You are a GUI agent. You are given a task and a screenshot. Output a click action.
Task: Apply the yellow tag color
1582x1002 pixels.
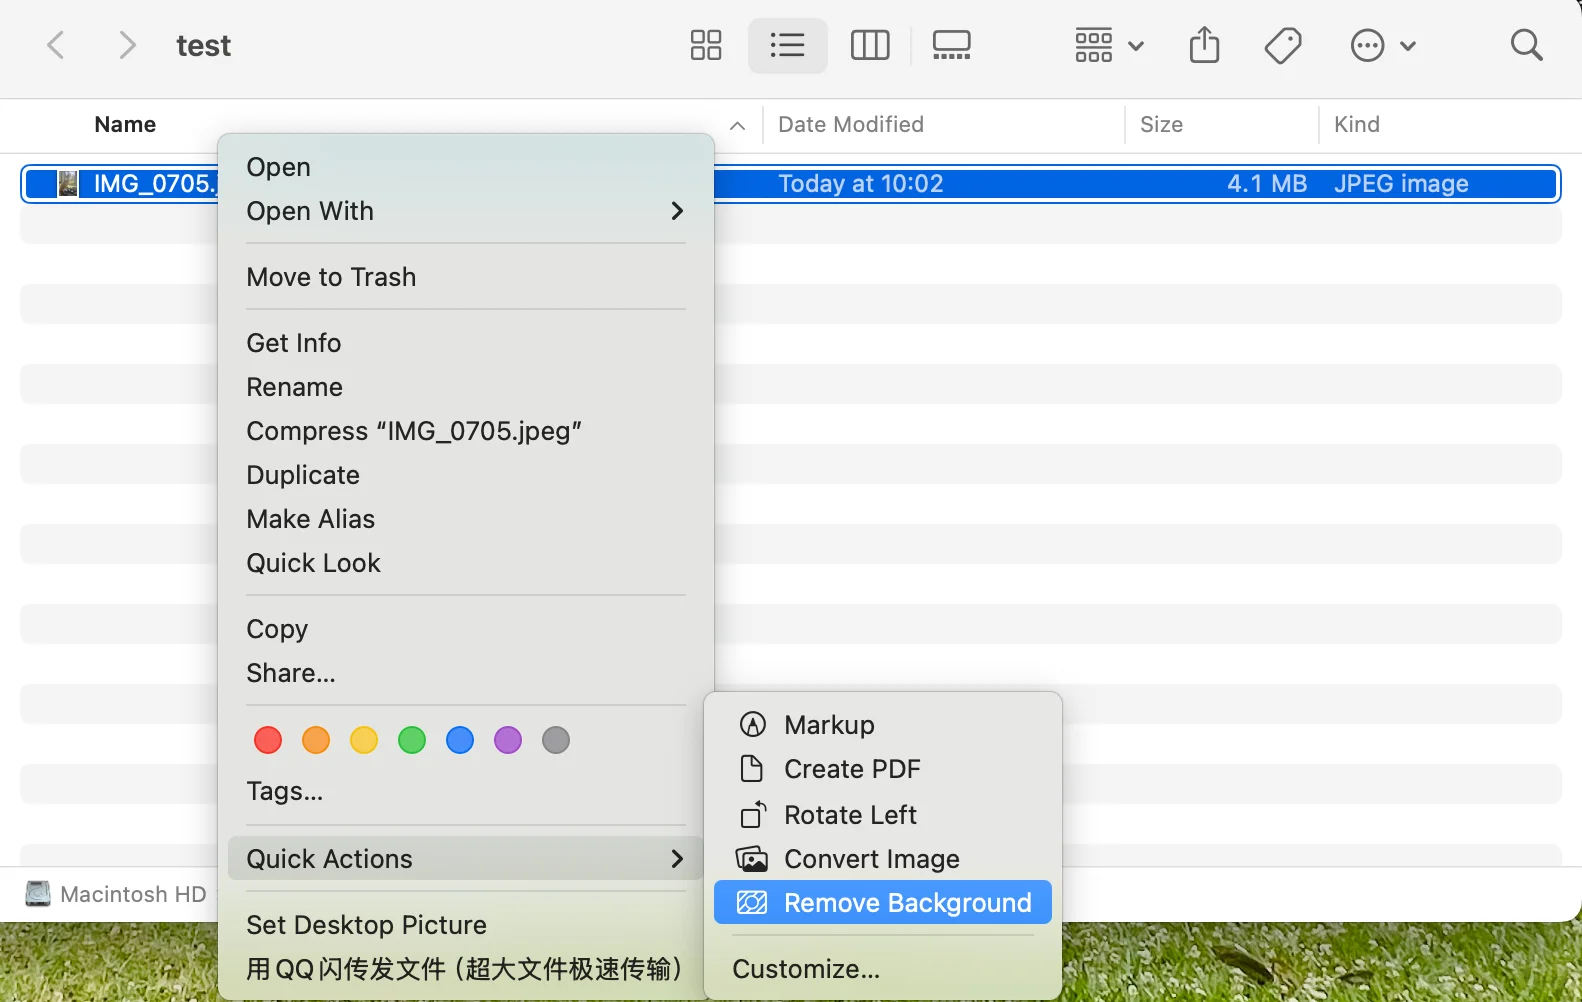pos(364,740)
